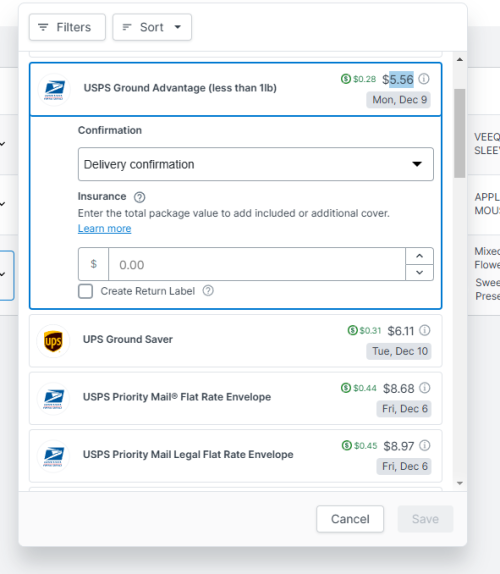Increase insurance value with up stepper arrow

pos(419,256)
